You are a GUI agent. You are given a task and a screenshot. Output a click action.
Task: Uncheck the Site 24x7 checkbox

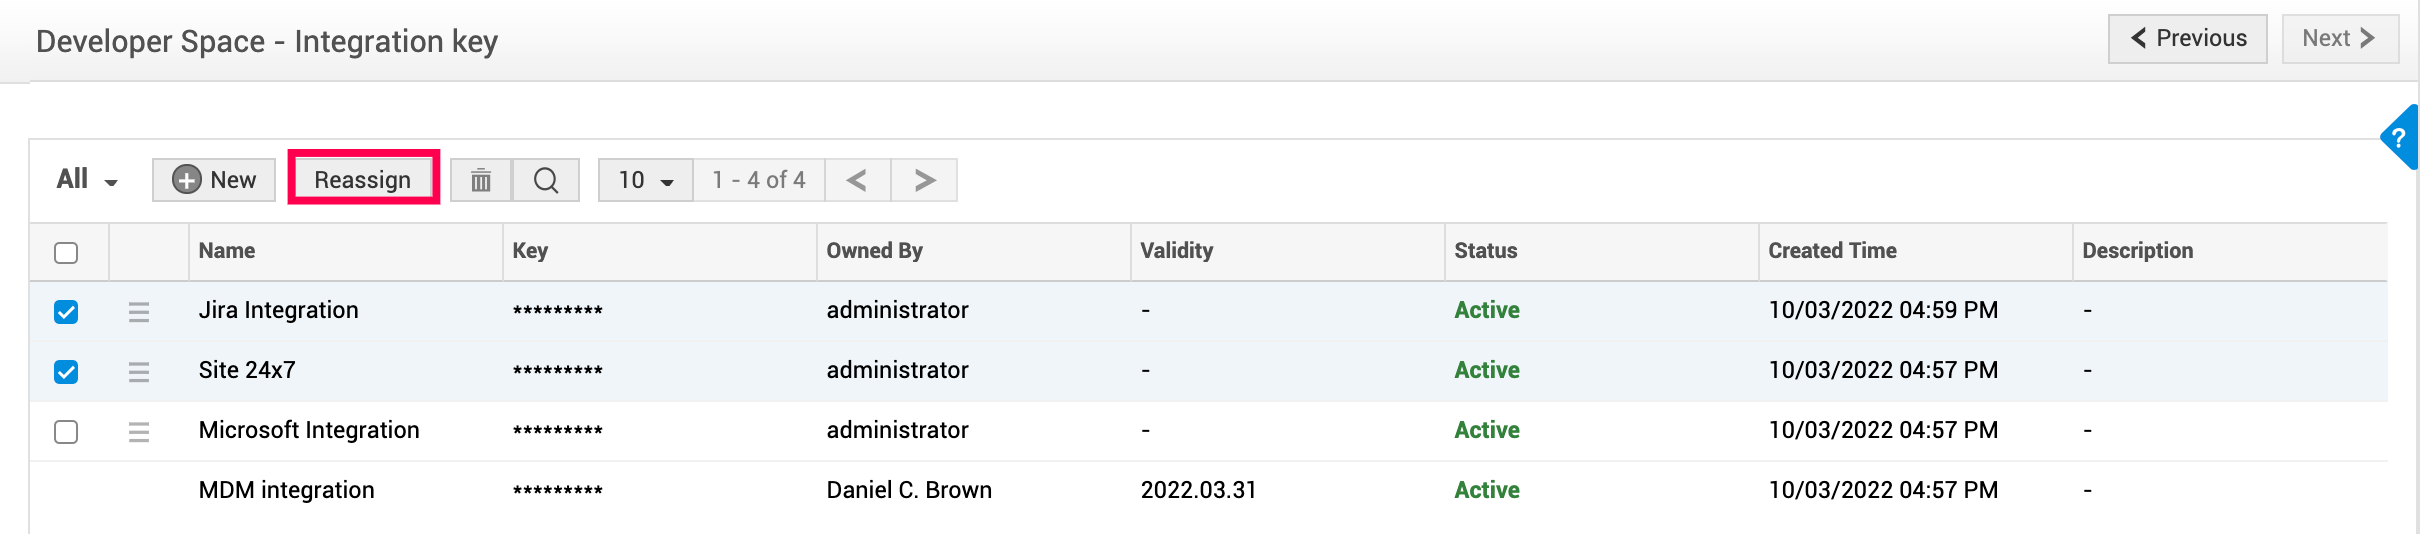tap(66, 372)
